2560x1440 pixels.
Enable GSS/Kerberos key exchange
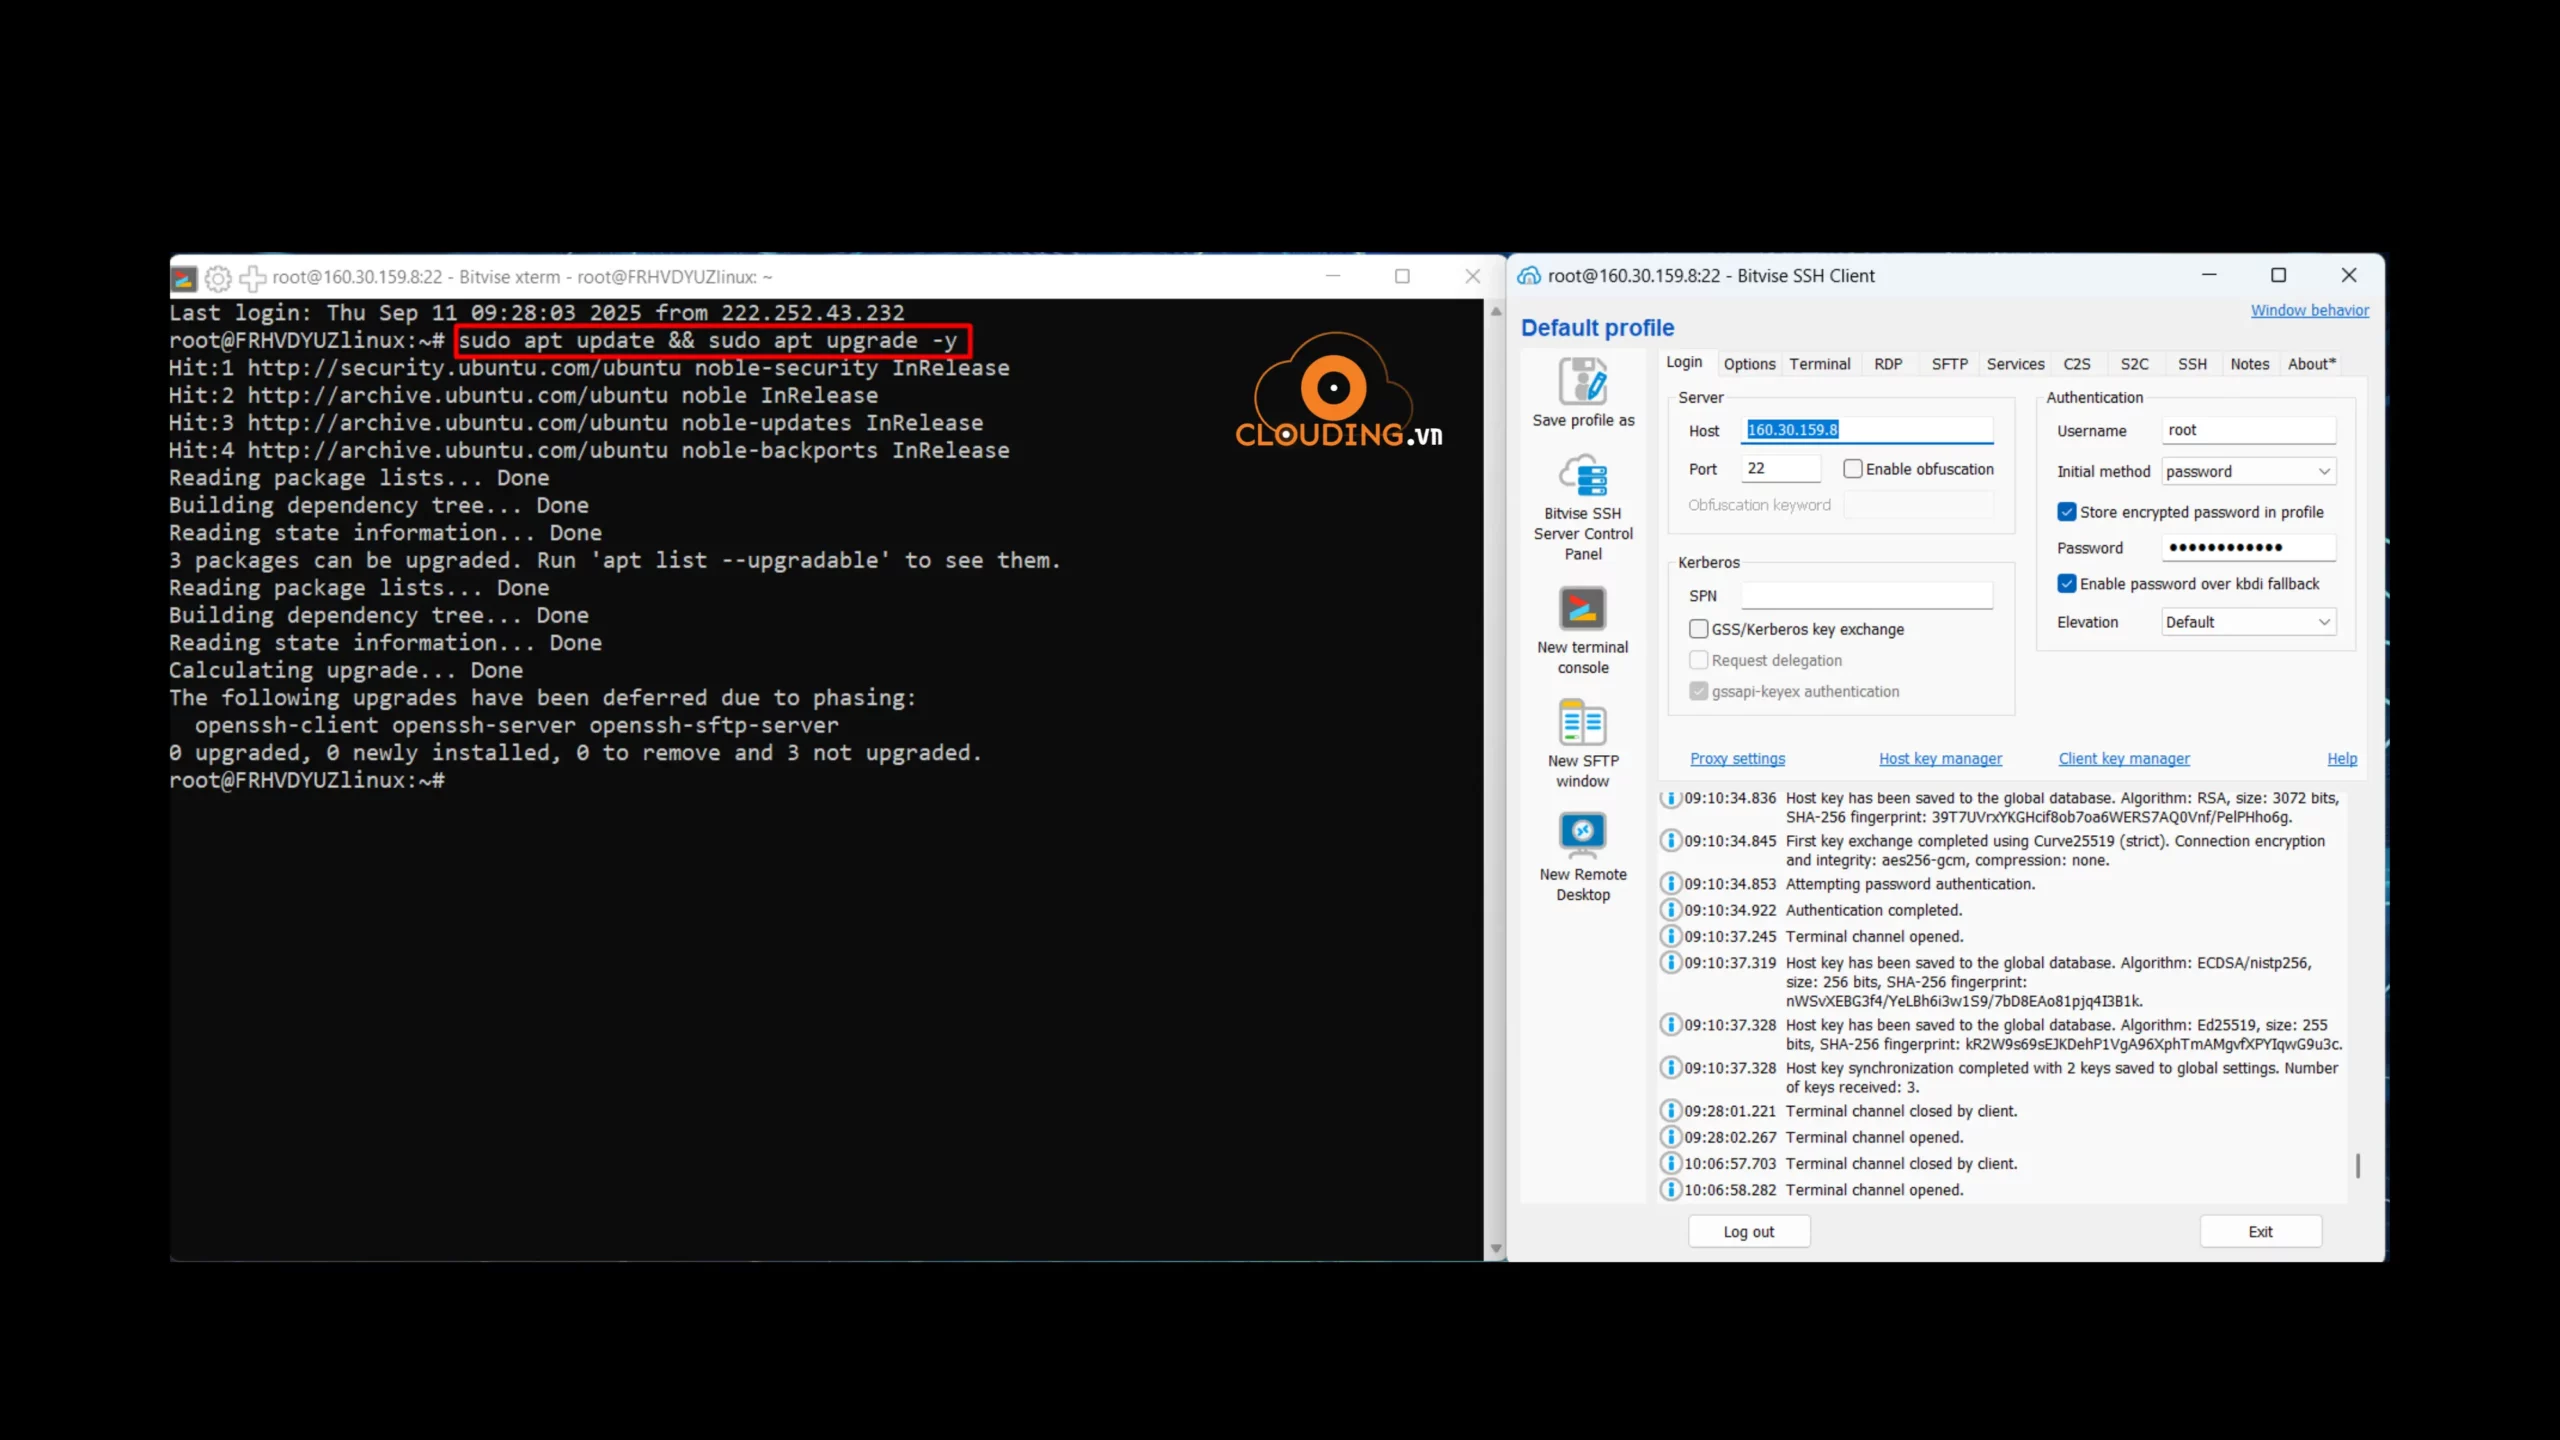coord(1698,629)
